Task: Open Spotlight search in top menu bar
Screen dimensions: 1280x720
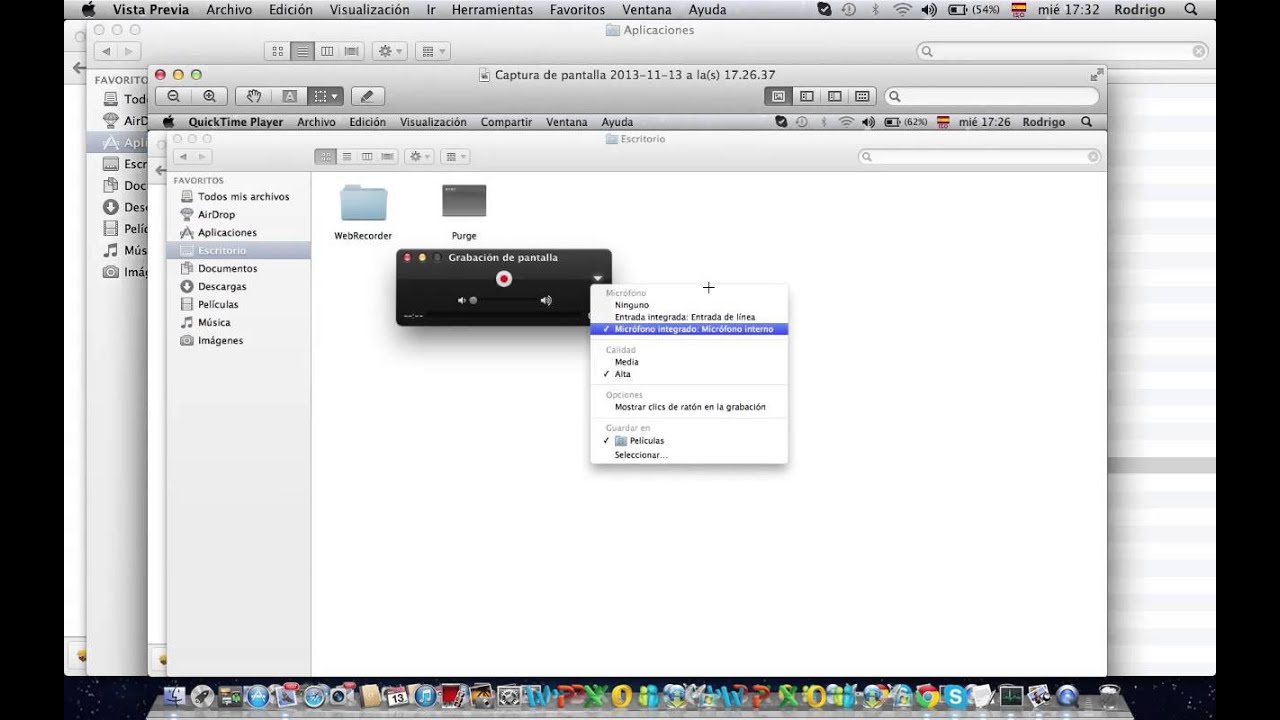Action: pyautogui.click(x=1190, y=9)
